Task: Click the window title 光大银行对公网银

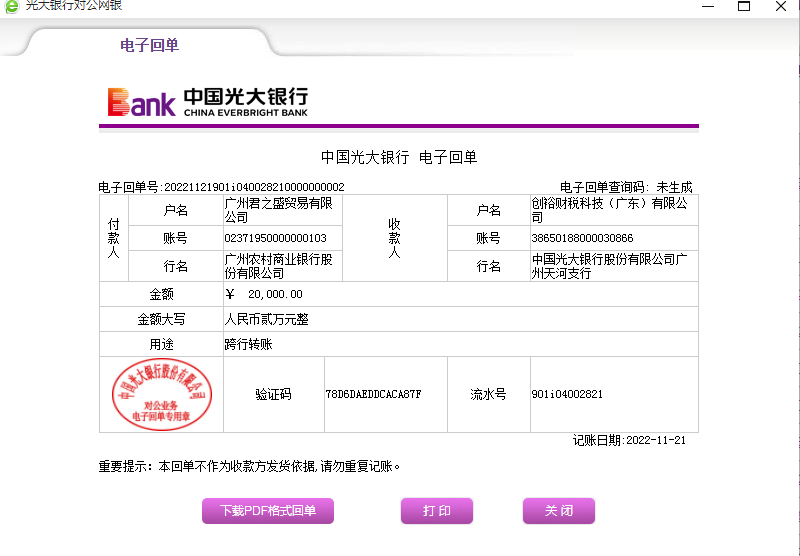Action: [x=74, y=6]
